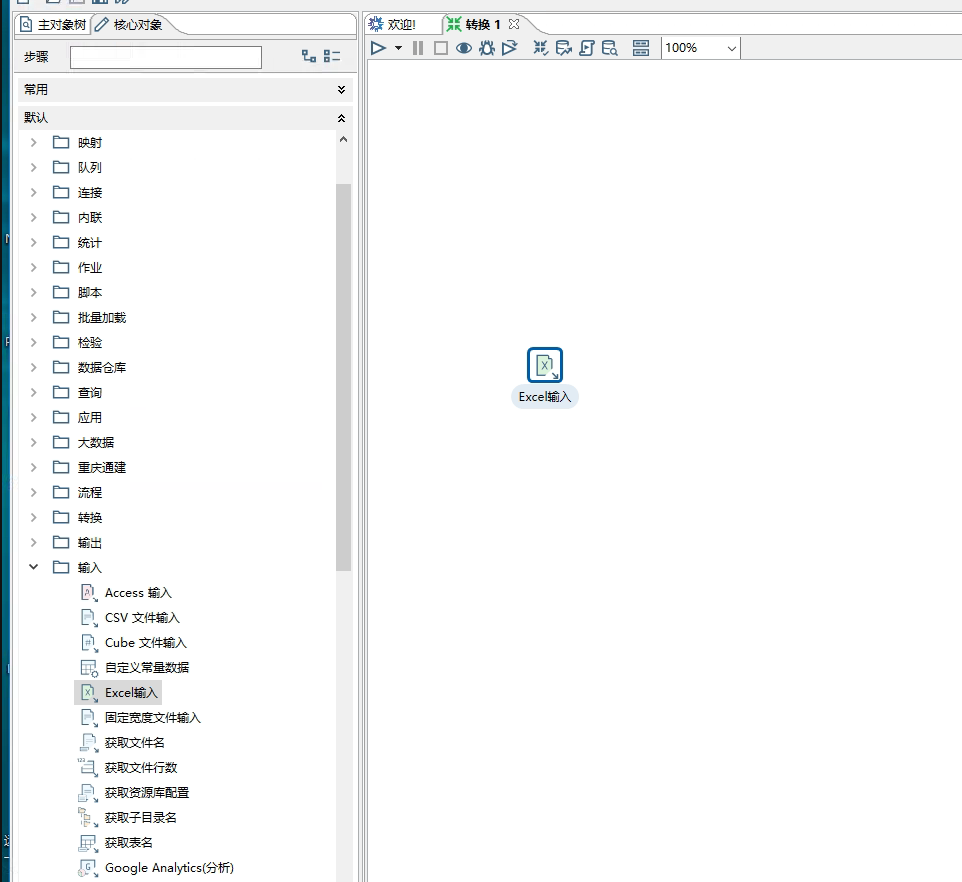Image resolution: width=962 pixels, height=882 pixels.
Task: Select the Excel输入 step on the canvas
Action: pos(545,365)
